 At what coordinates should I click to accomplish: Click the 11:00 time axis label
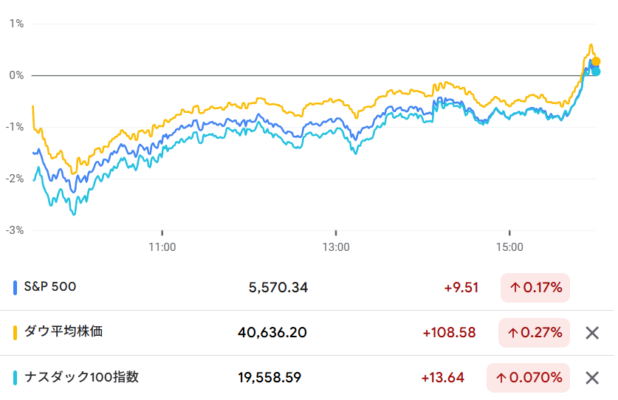[x=162, y=247]
